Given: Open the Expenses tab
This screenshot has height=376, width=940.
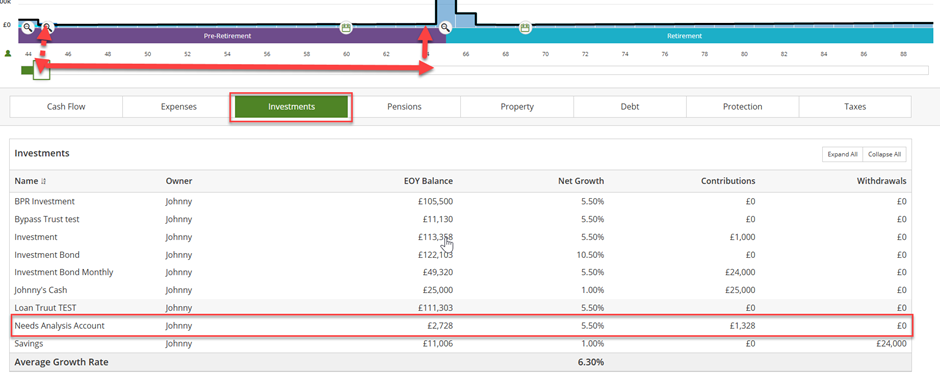Looking at the screenshot, I should click(179, 107).
